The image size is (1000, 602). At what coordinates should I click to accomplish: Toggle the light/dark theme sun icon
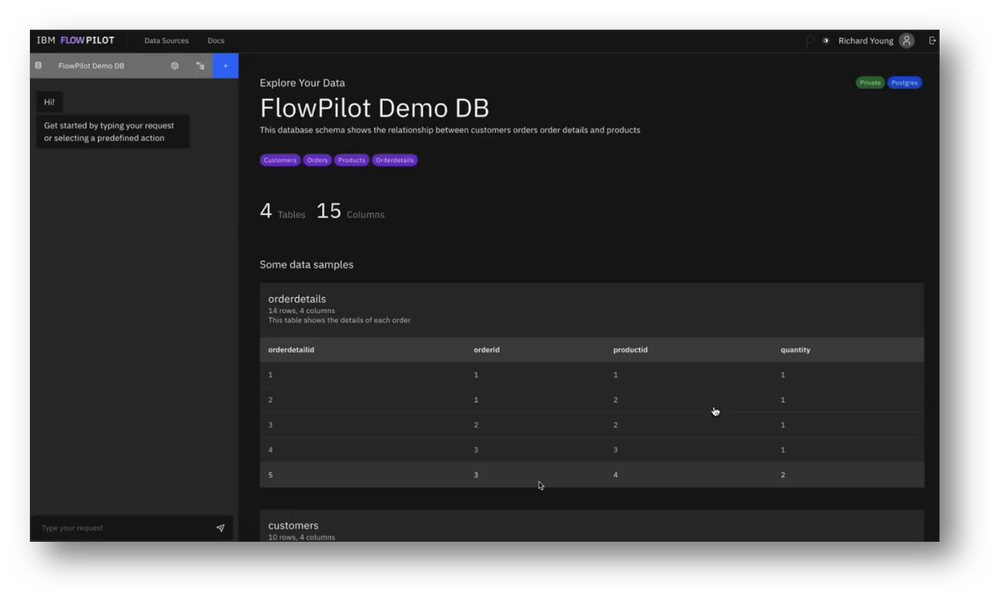tap(826, 41)
